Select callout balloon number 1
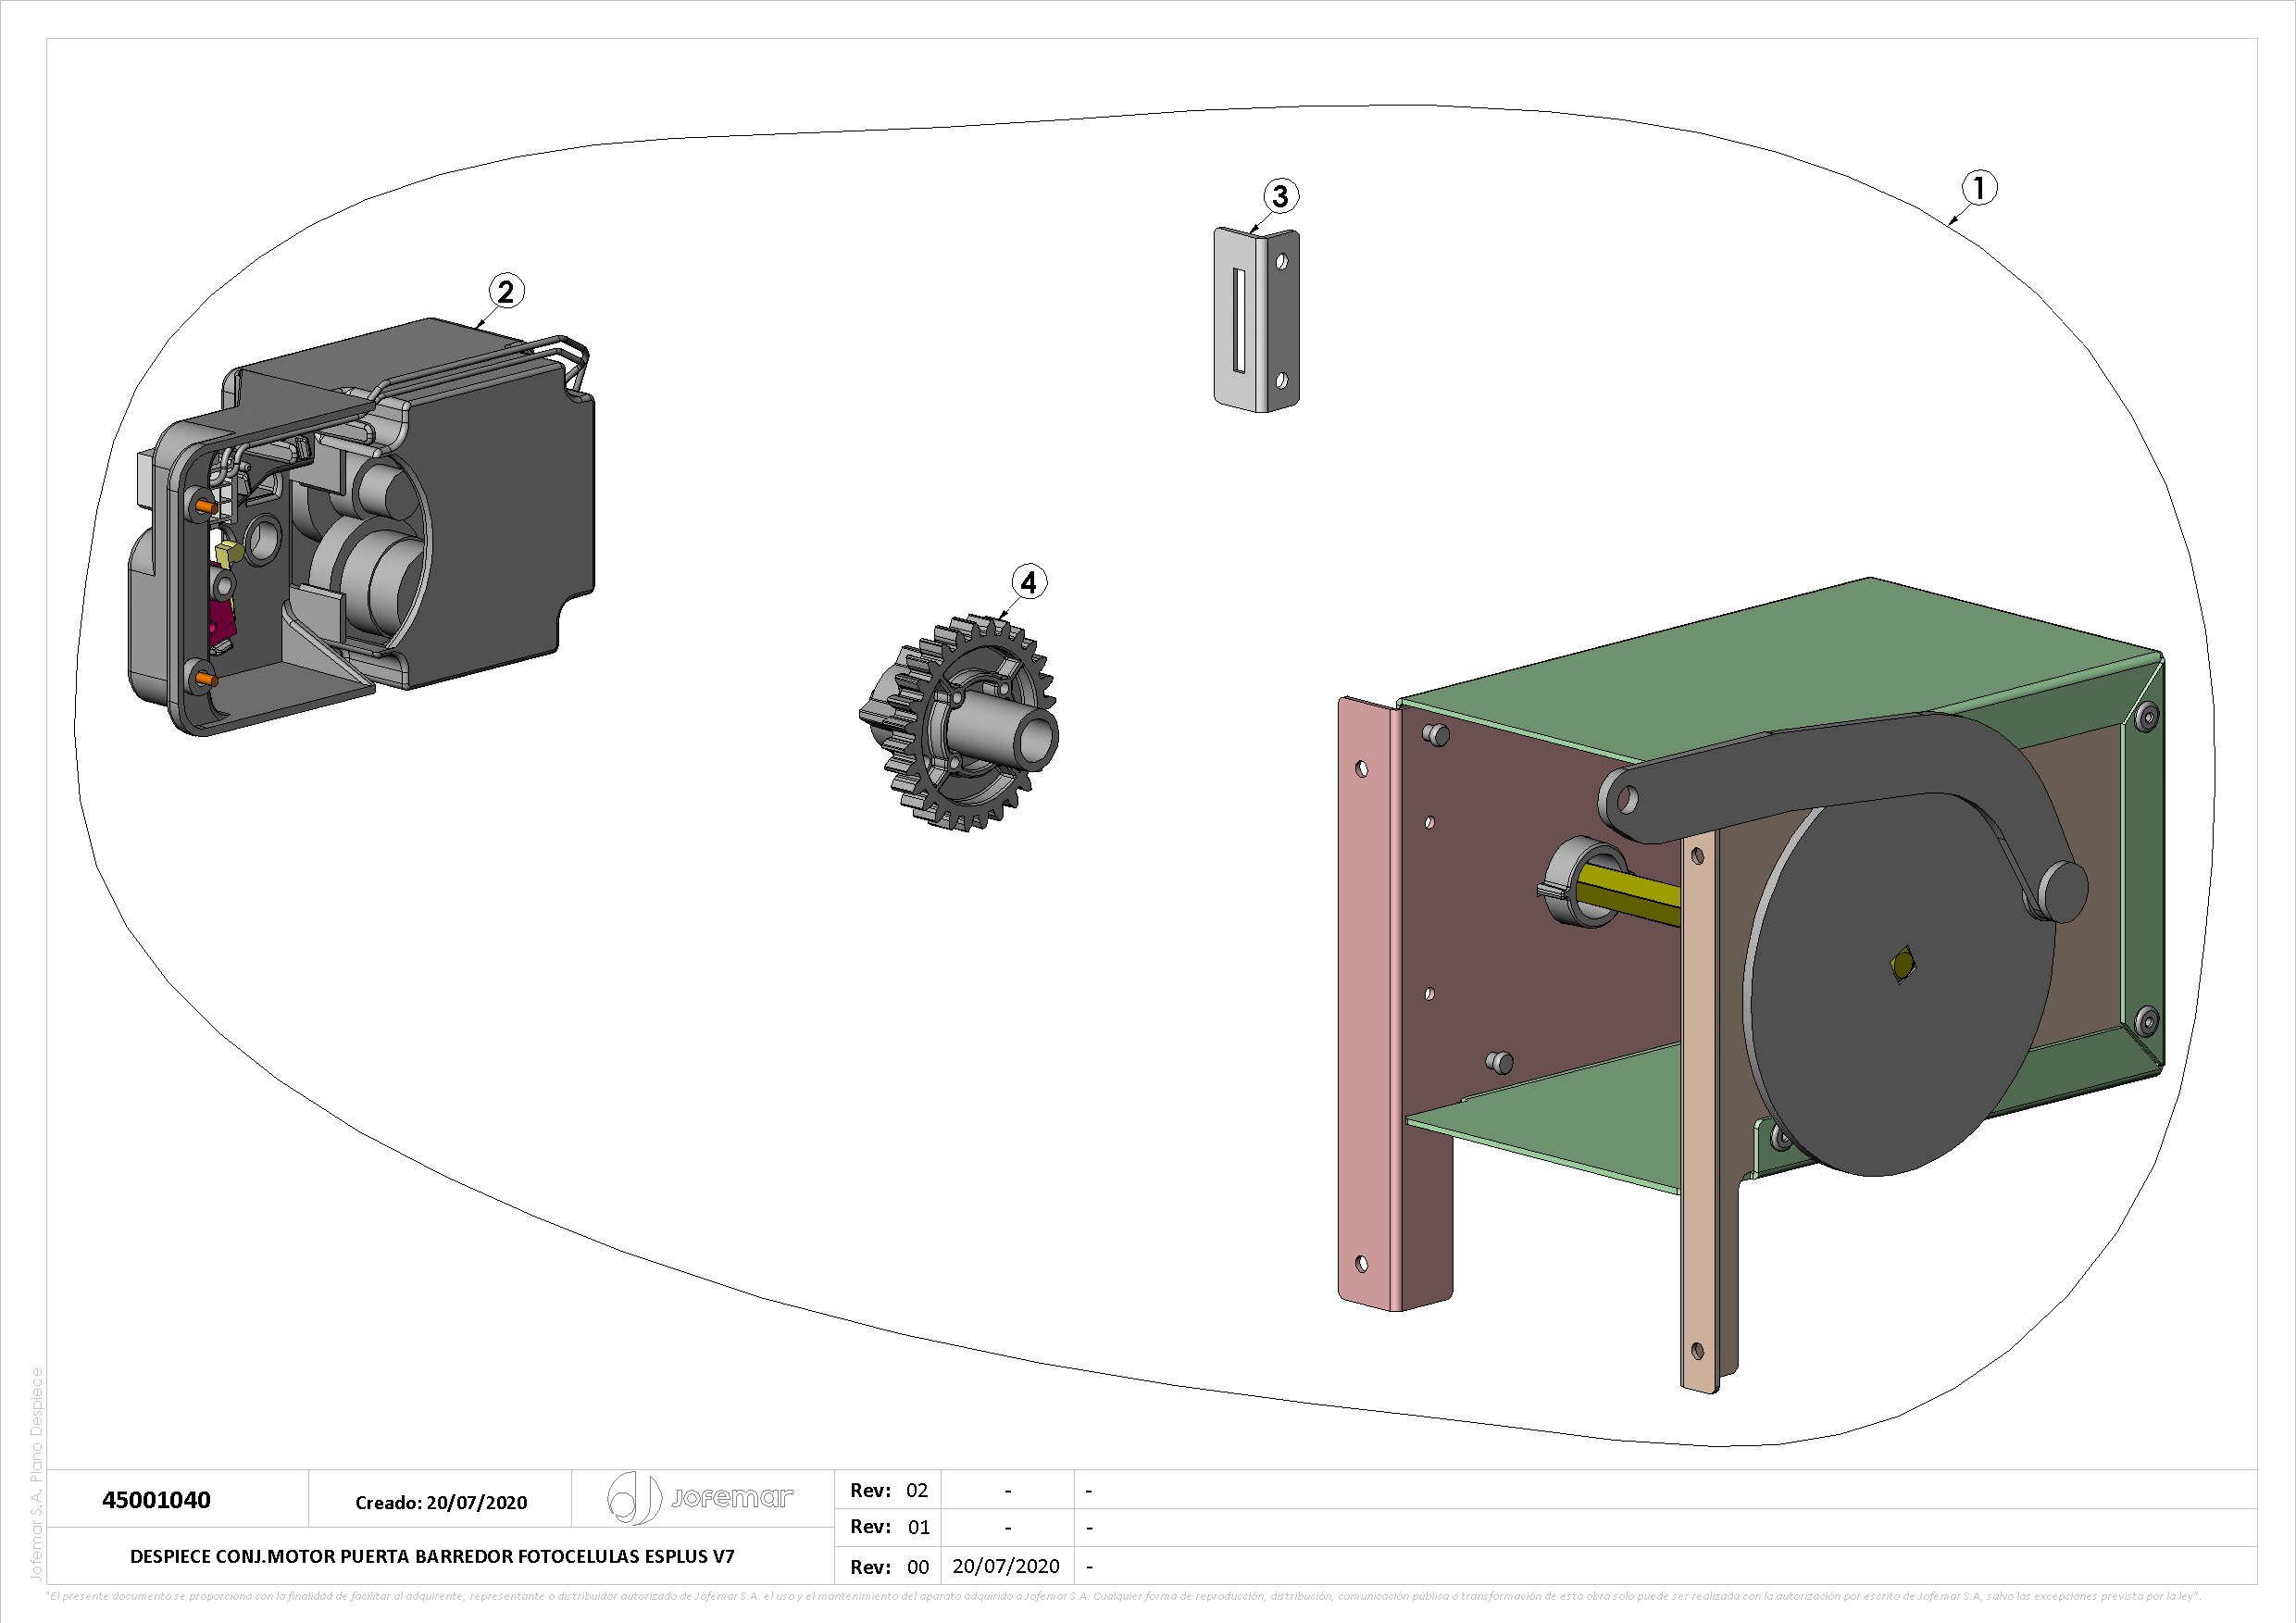Screen dimensions: 2296x1623 pyautogui.click(x=1979, y=188)
